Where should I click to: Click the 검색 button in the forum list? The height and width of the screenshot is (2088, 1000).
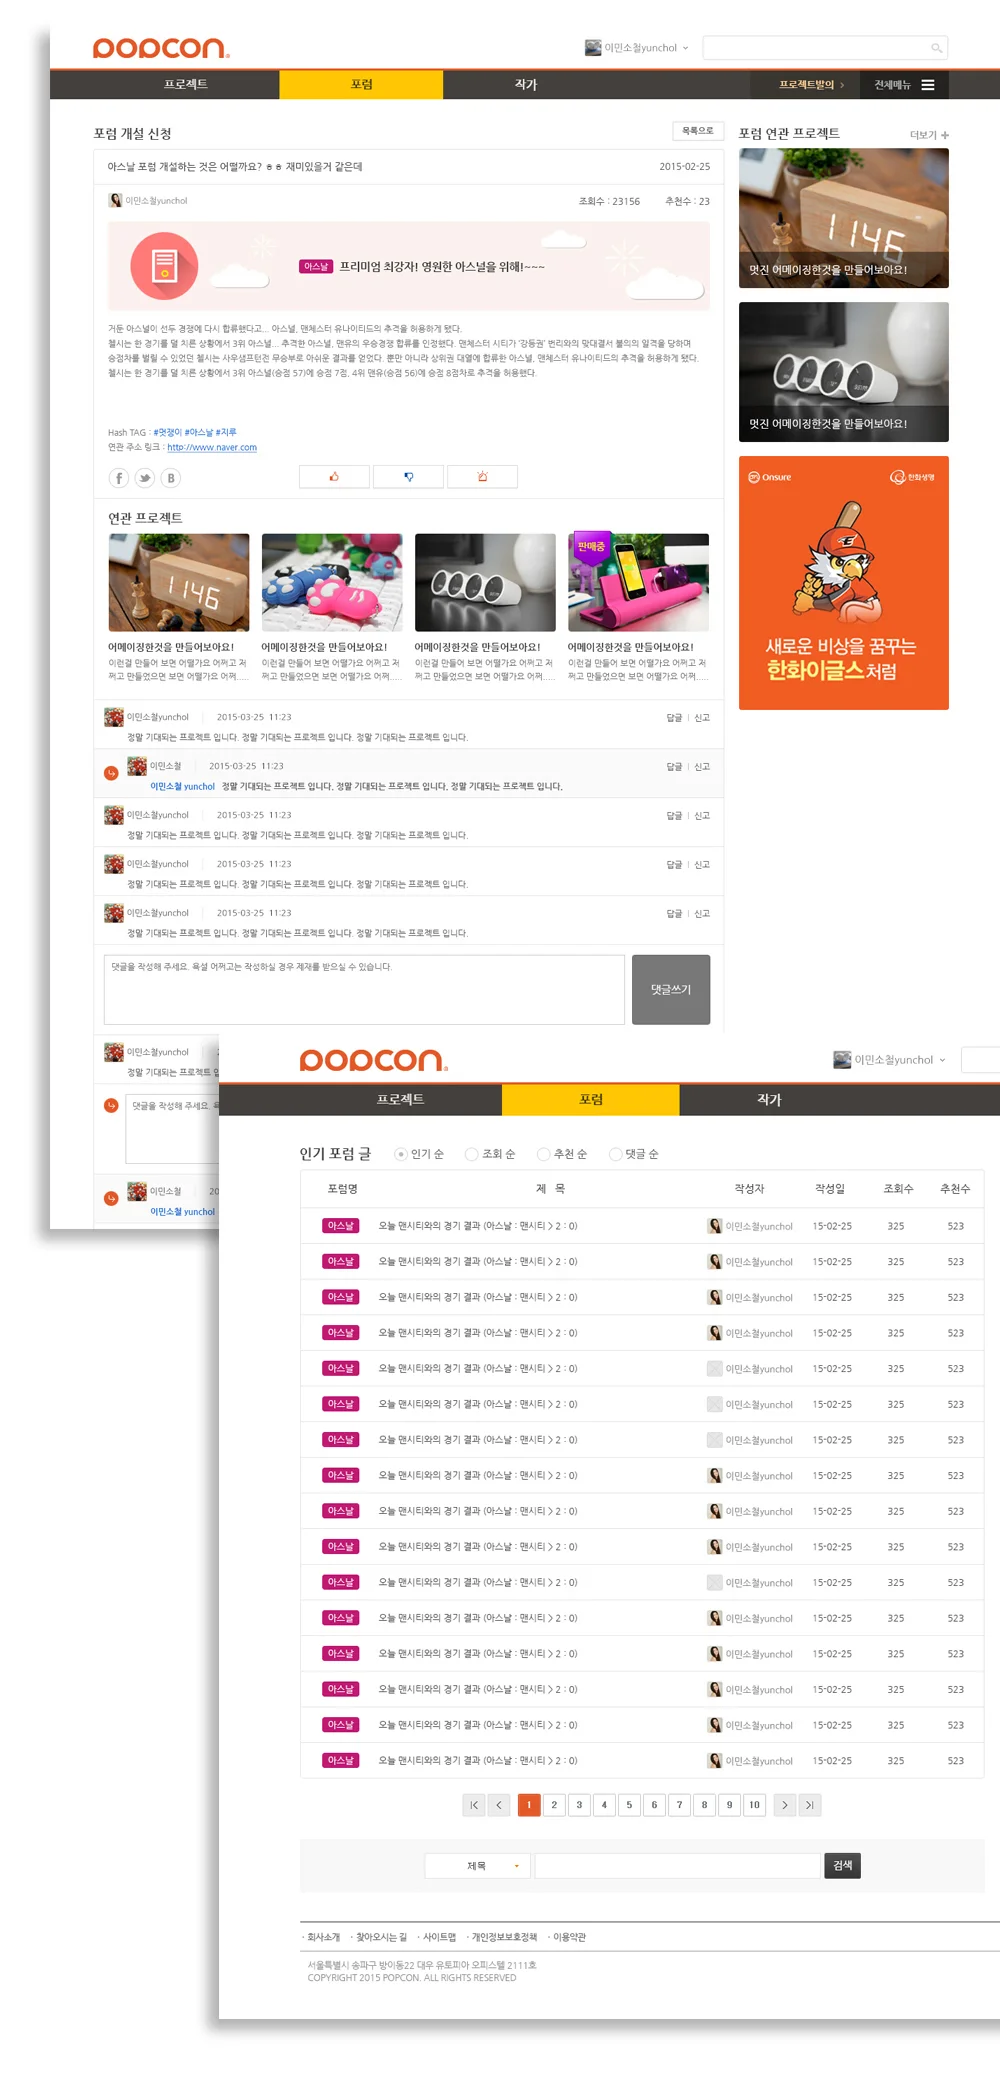click(x=843, y=1866)
